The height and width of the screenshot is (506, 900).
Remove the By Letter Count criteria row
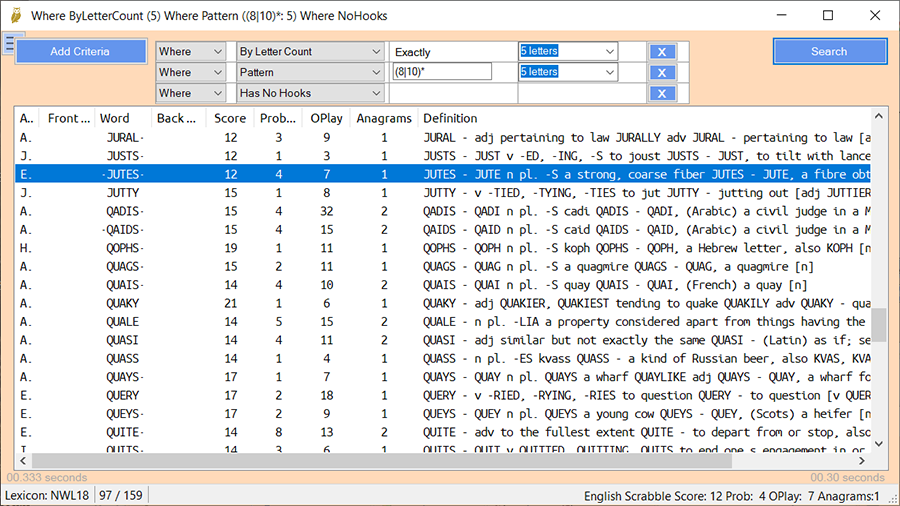660,52
